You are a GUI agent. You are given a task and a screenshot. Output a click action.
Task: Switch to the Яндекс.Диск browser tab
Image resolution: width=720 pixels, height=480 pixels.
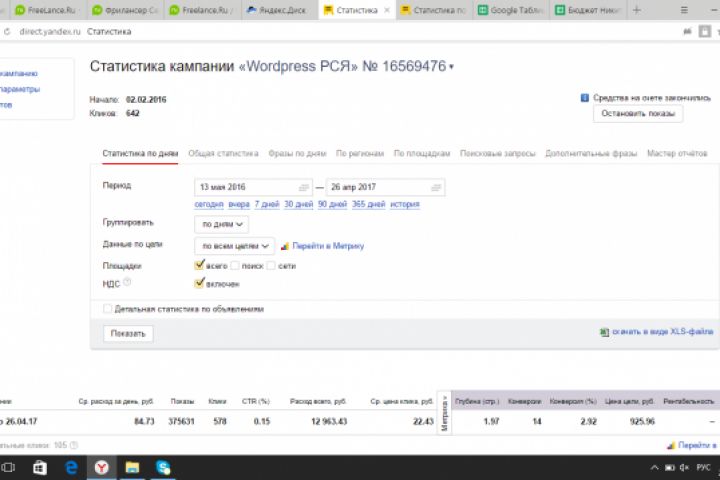pyautogui.click(x=280, y=10)
